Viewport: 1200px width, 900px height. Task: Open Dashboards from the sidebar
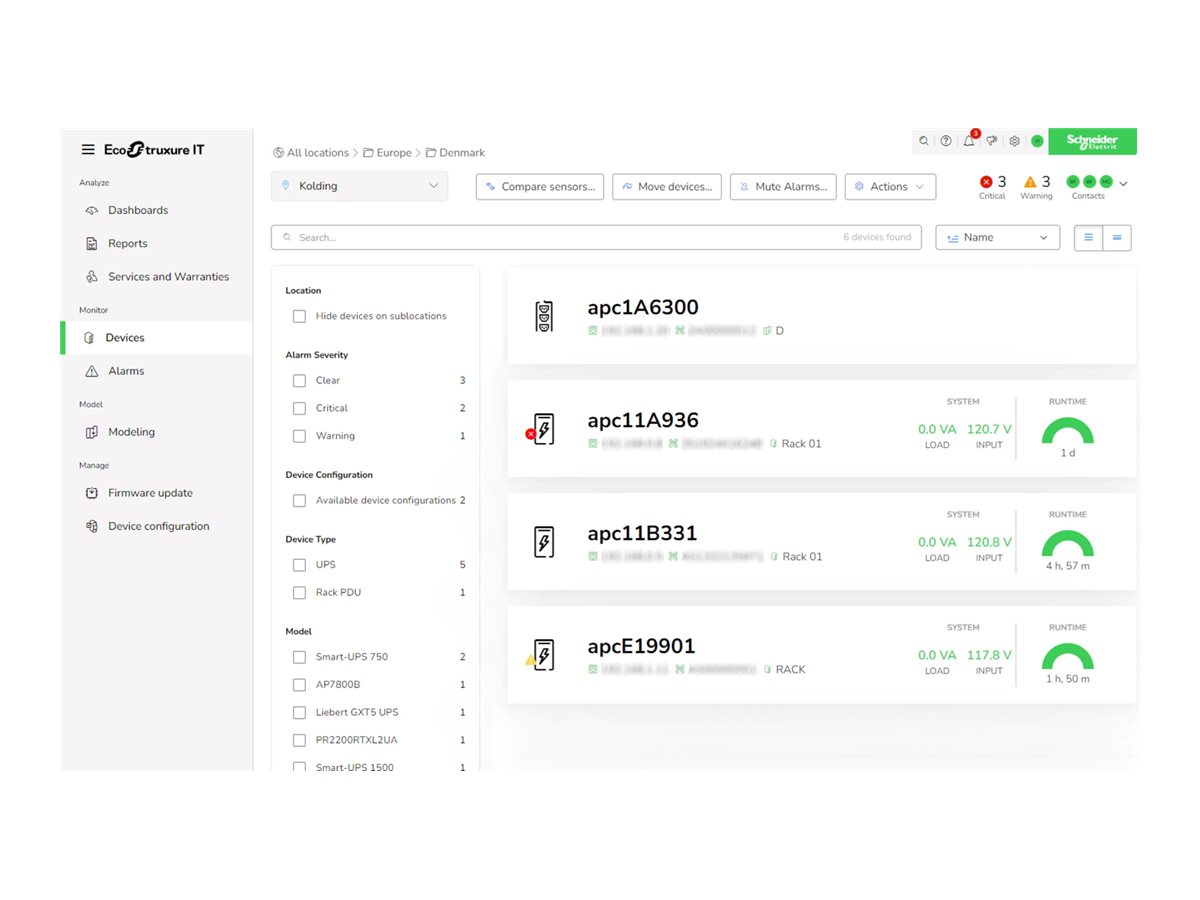coord(138,210)
